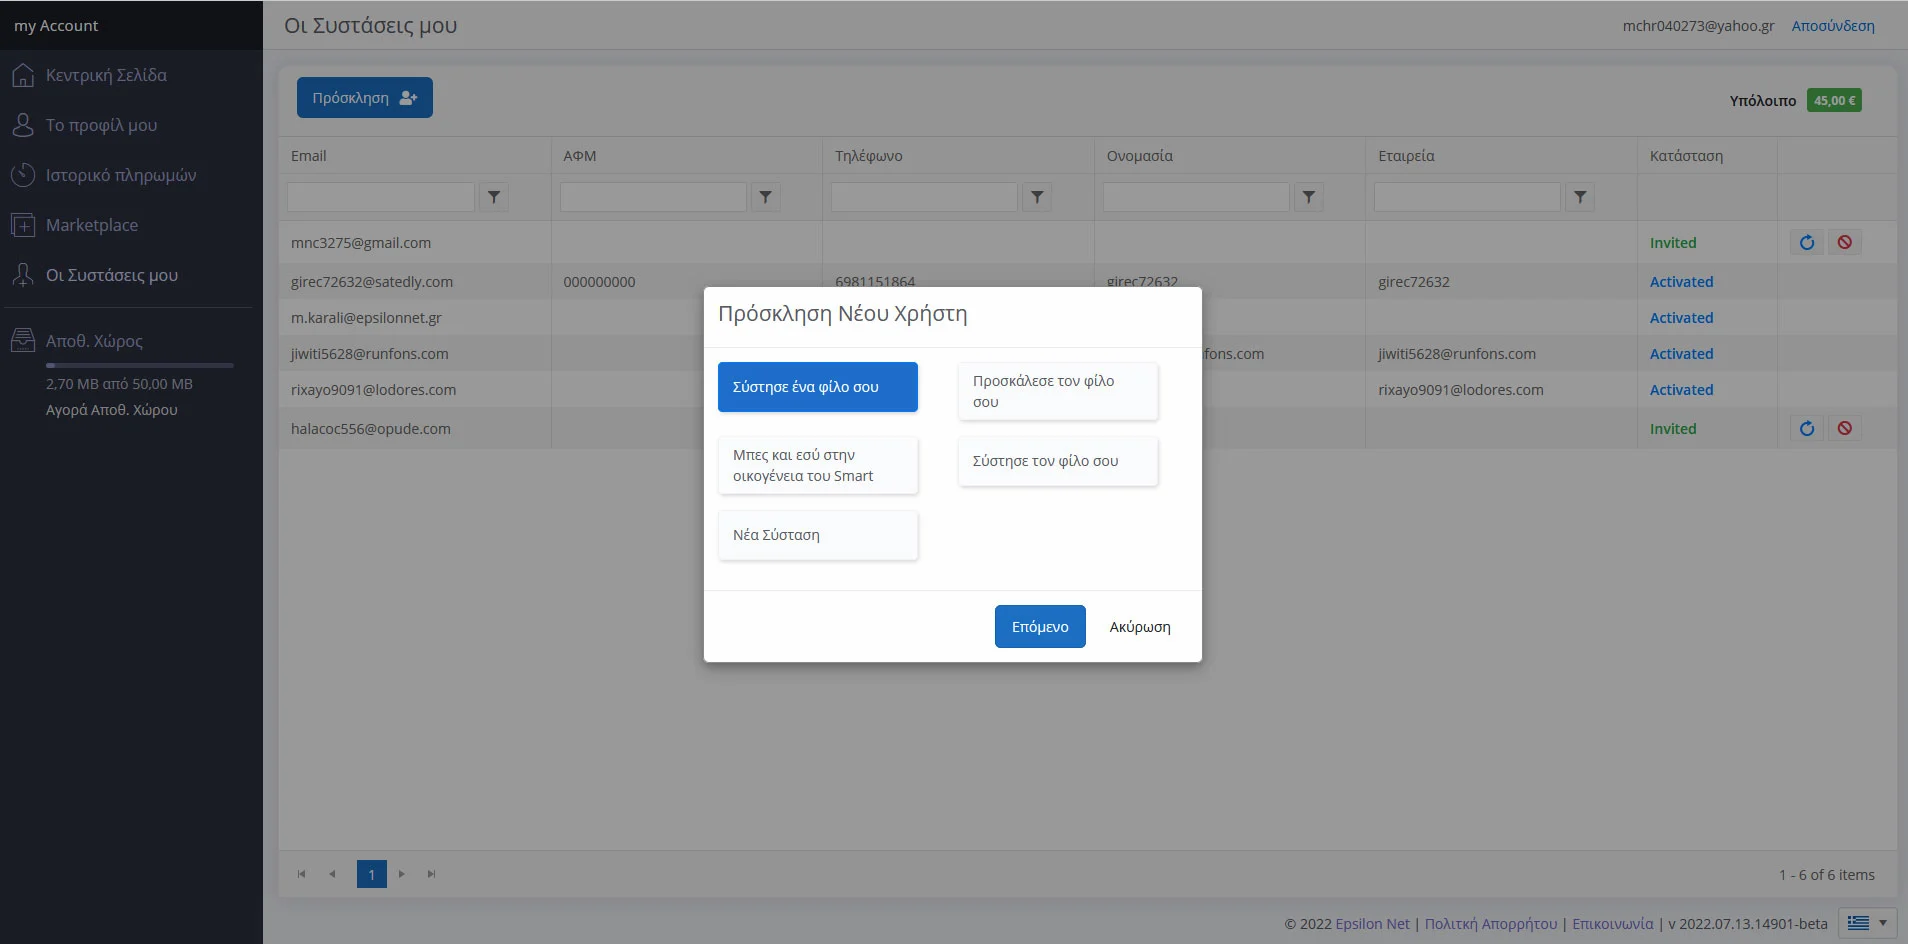Cancel invitation for mnc3275@gmail.com
The image size is (1908, 944).
click(x=1844, y=242)
